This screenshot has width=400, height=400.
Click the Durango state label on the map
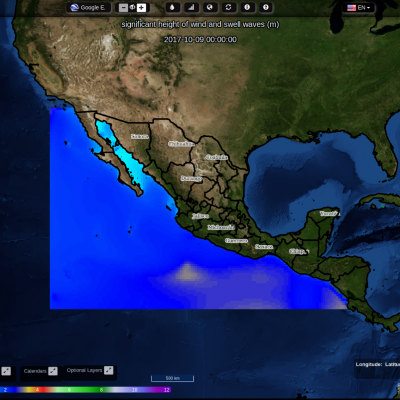[191, 179]
